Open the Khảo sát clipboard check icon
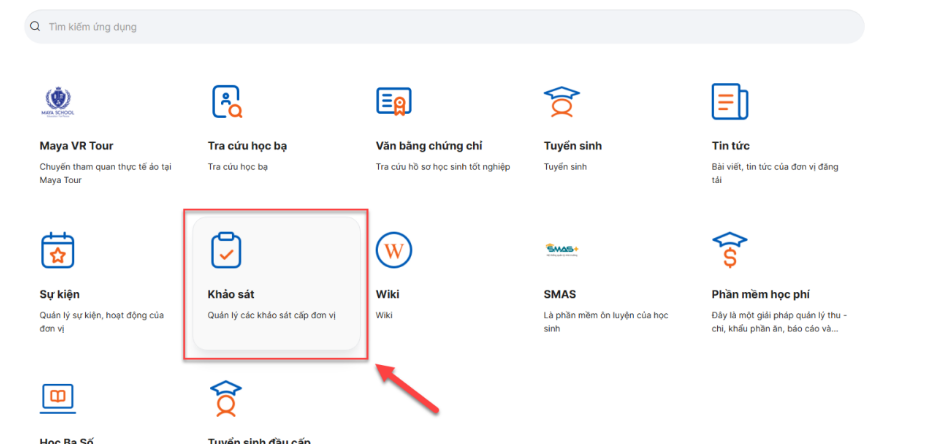 click(x=226, y=250)
